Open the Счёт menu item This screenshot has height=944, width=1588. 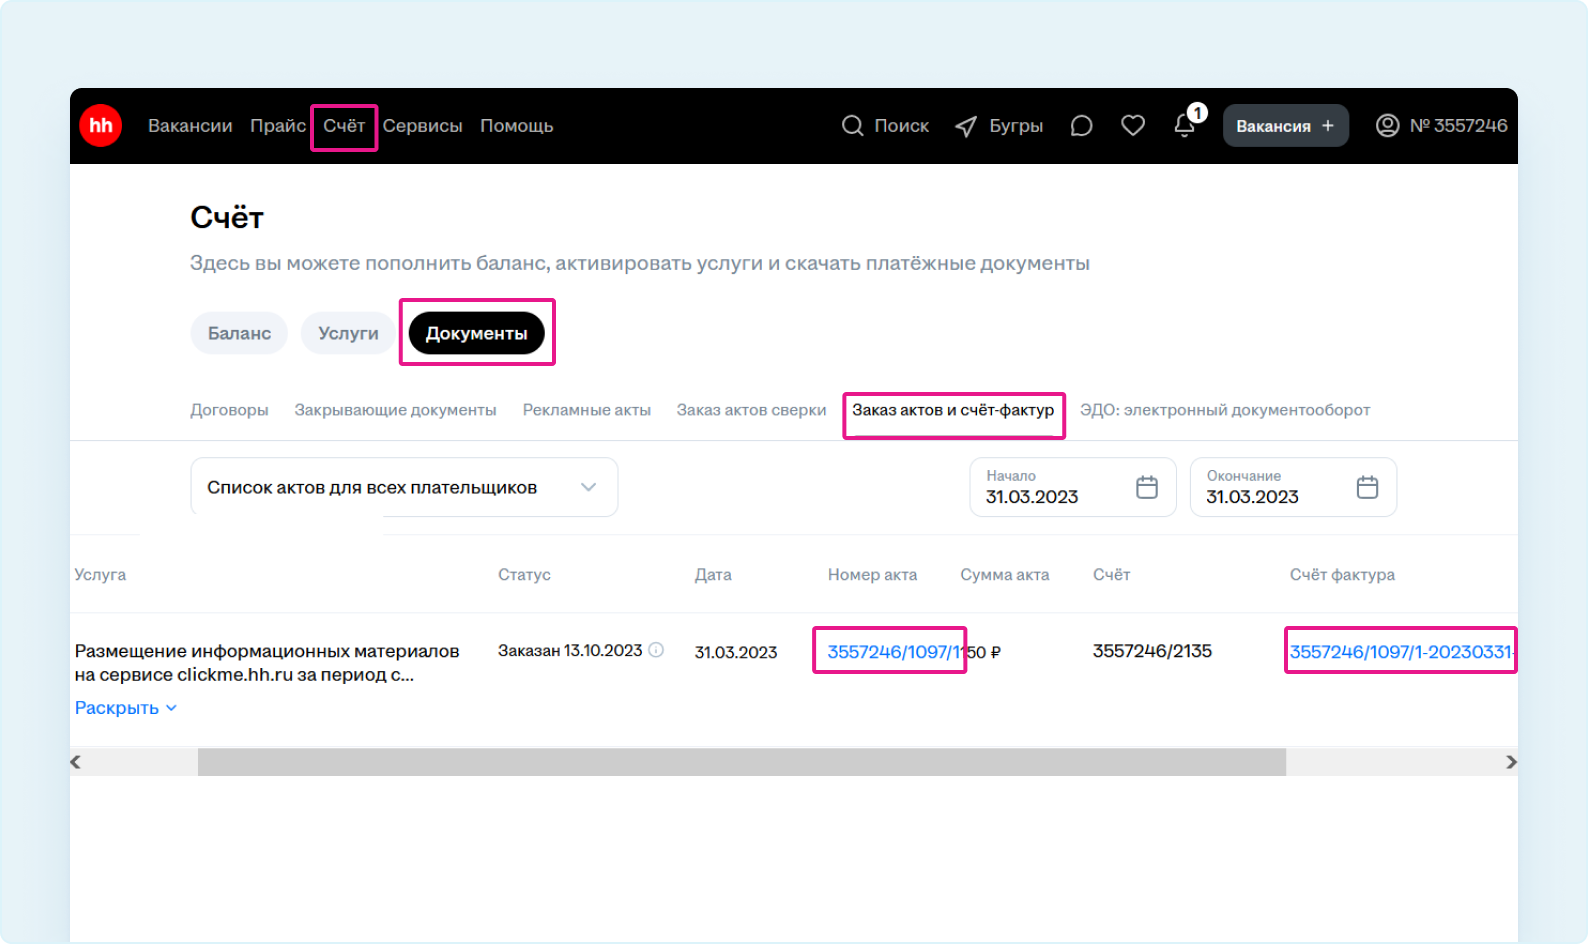click(344, 126)
